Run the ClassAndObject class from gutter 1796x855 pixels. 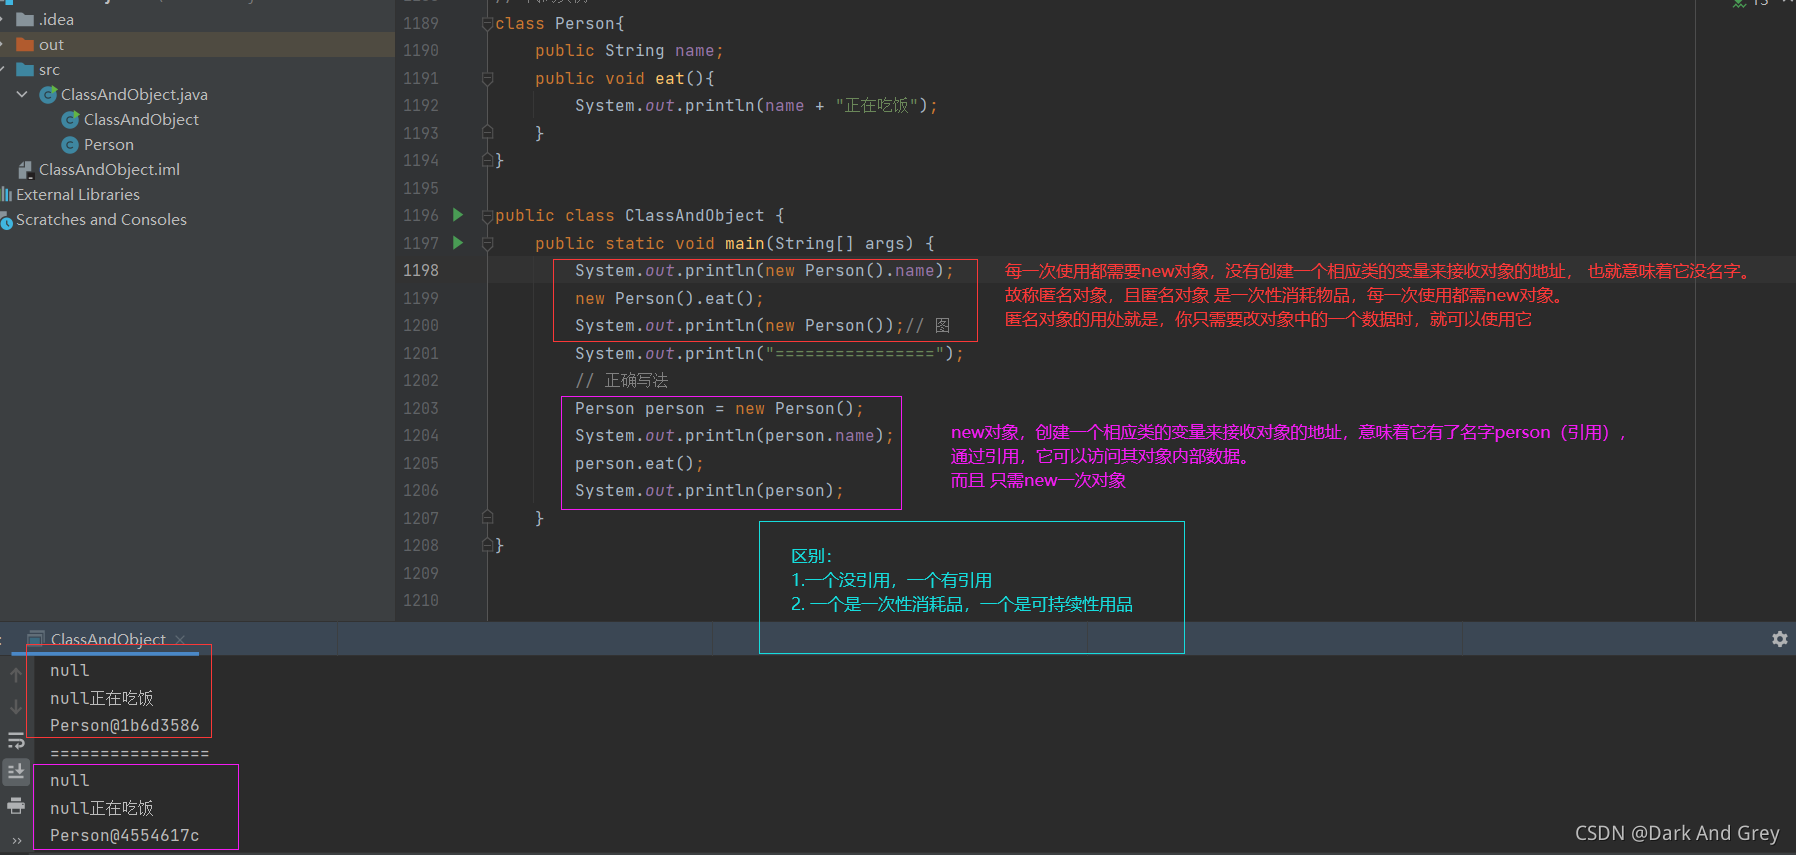[x=458, y=215]
